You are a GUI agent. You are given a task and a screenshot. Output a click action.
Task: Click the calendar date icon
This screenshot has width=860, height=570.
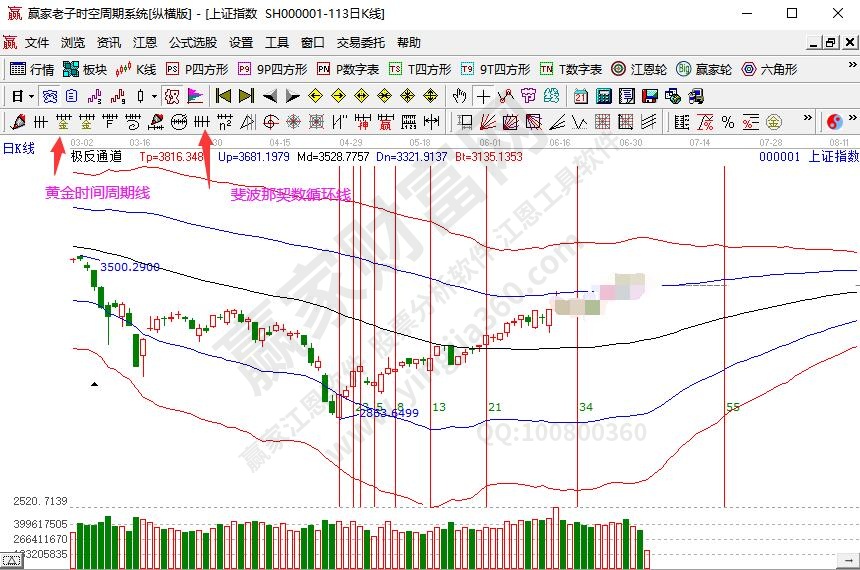(581, 96)
